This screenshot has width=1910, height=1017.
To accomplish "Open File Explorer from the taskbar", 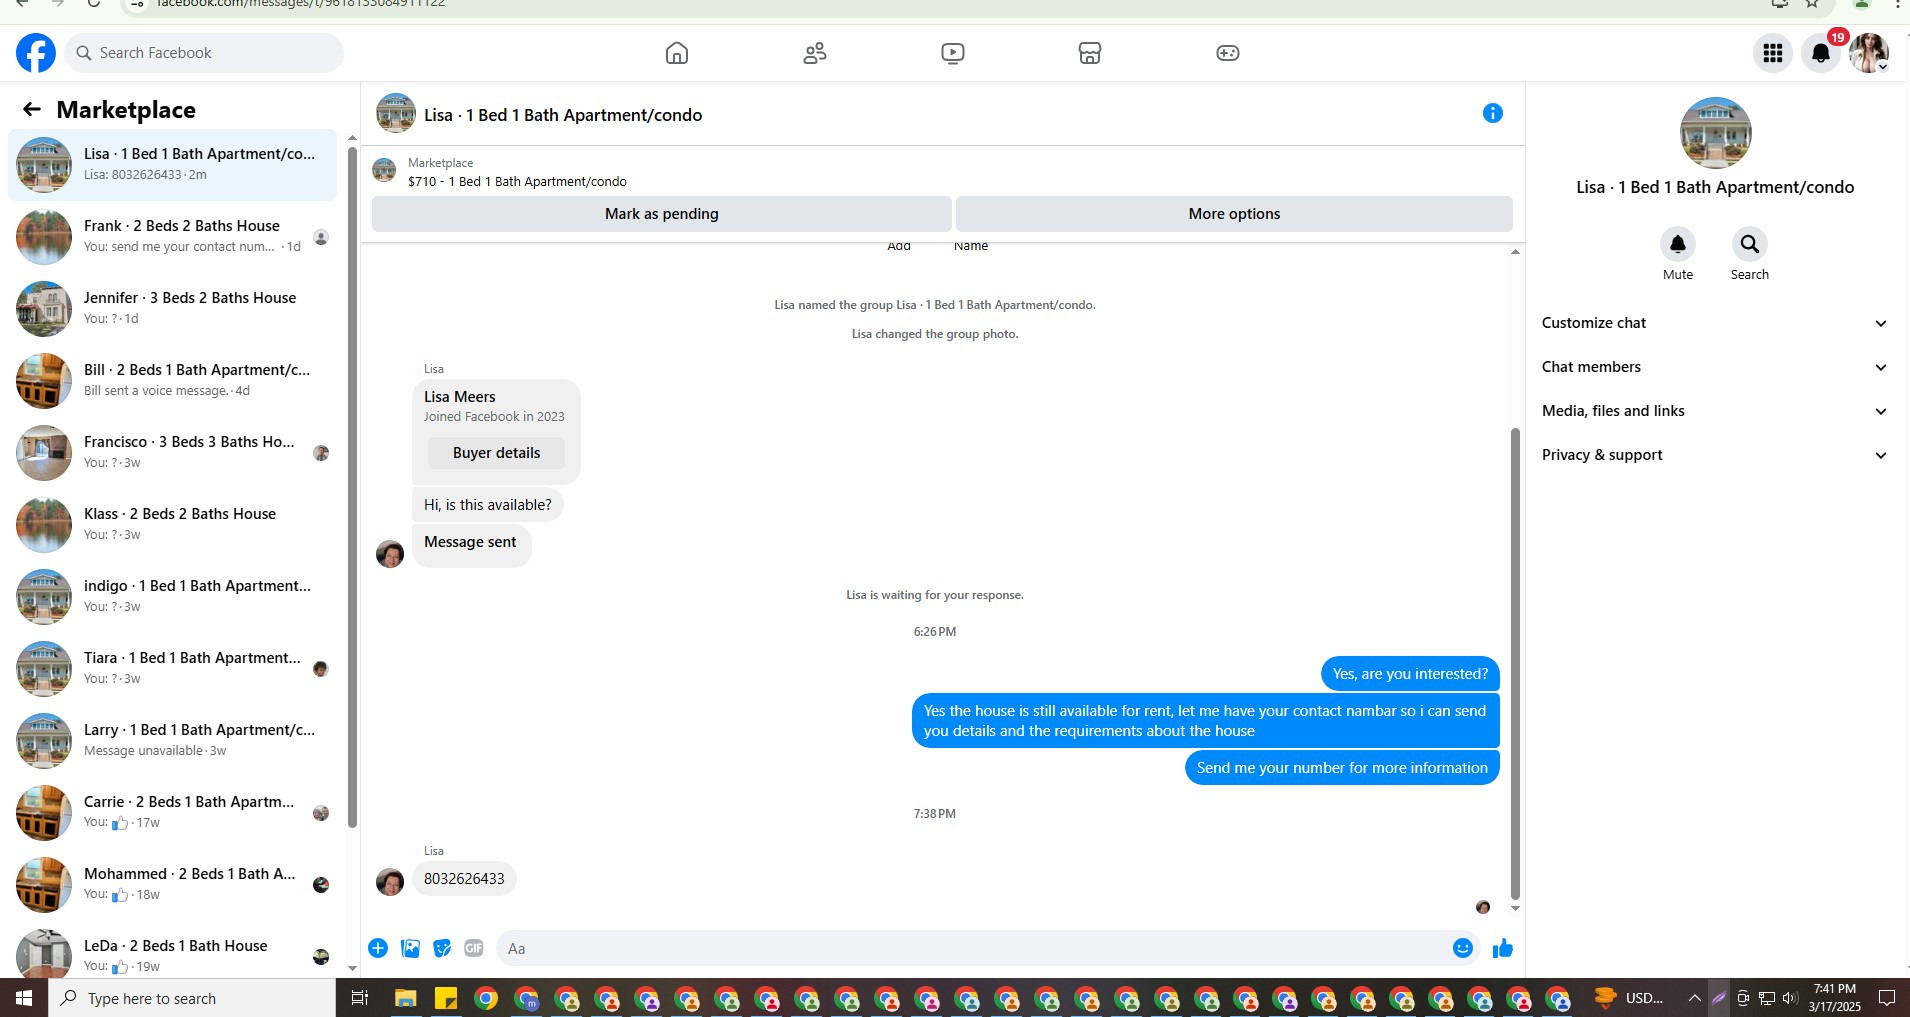I will 405,998.
